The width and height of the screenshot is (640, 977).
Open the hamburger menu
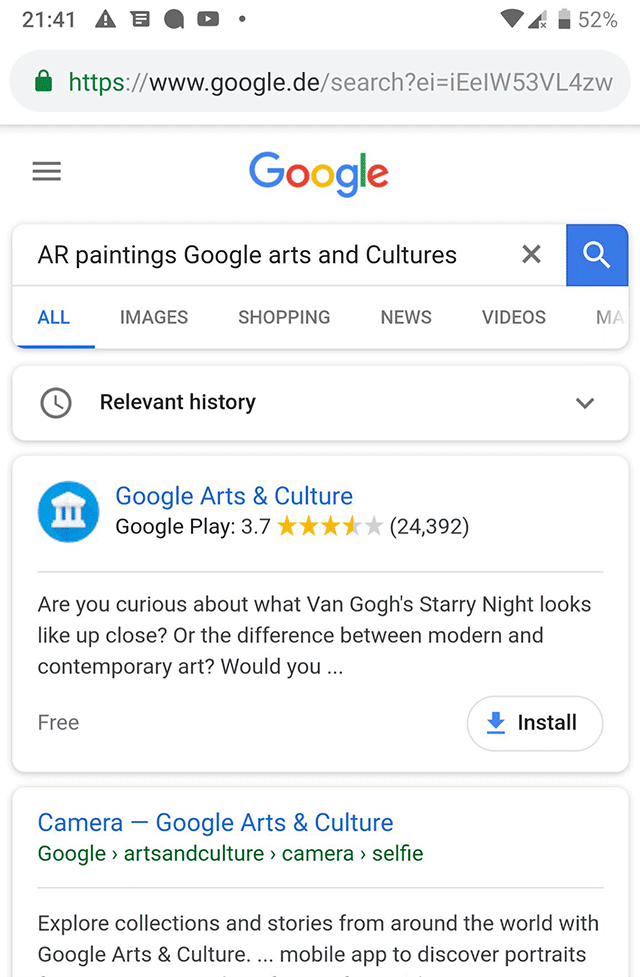(x=47, y=172)
